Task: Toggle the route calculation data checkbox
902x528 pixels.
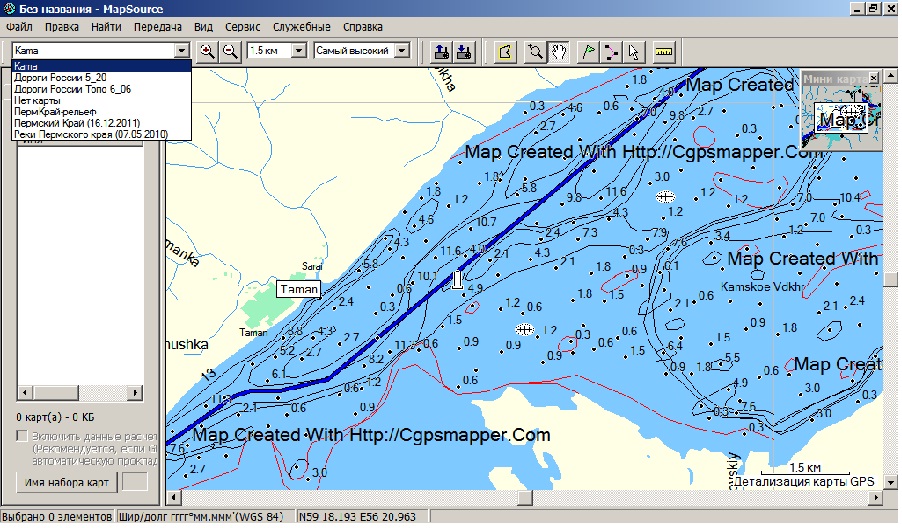Action: [x=23, y=437]
